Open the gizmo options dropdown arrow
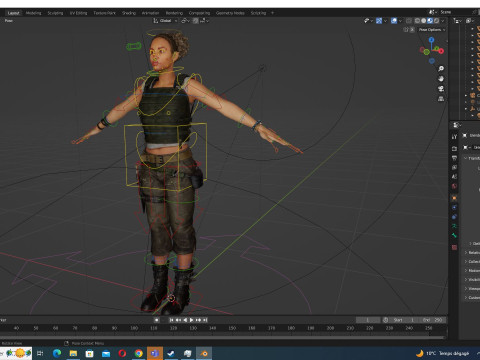Viewport: 480px width, 360px height. [385, 21]
